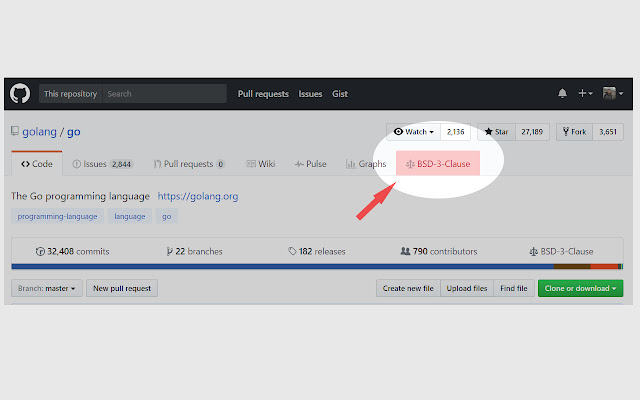View the 3,651 forks count
The image size is (640, 400).
pyautogui.click(x=608, y=132)
